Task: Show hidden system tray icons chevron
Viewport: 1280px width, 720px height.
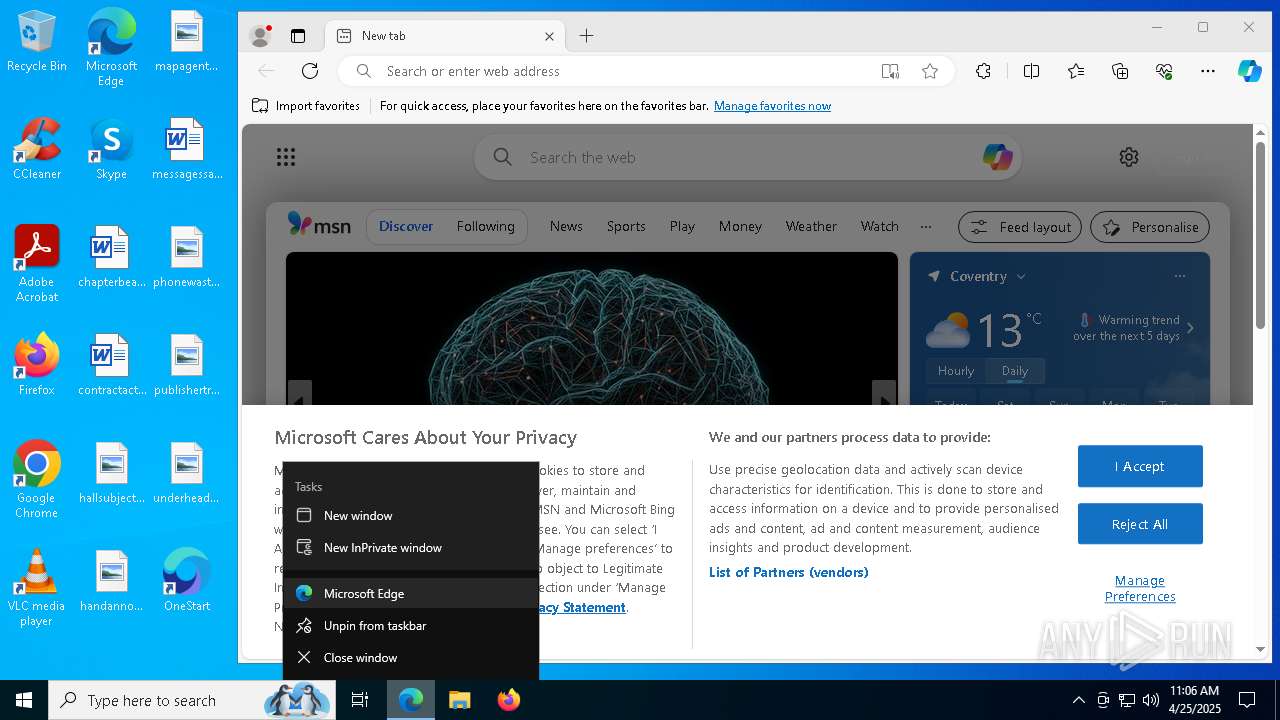Action: pyautogui.click(x=1078, y=700)
